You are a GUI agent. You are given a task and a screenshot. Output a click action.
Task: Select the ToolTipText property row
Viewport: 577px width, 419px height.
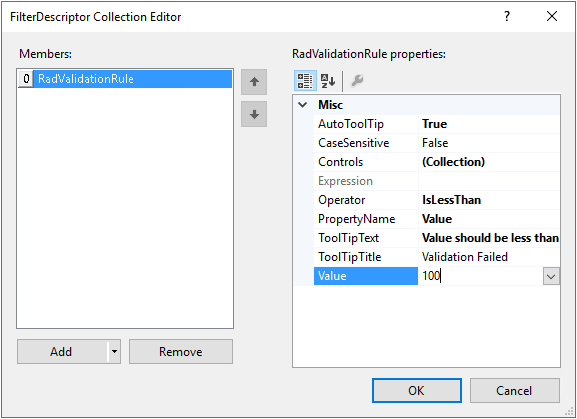point(436,238)
